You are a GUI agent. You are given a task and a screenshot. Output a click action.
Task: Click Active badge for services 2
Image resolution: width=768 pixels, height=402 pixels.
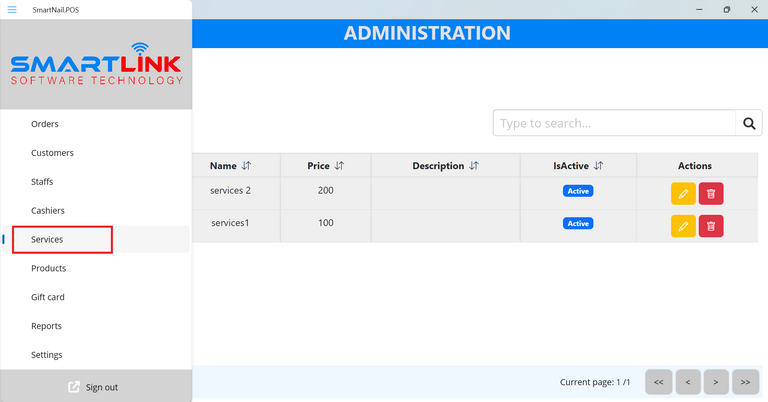pos(578,191)
